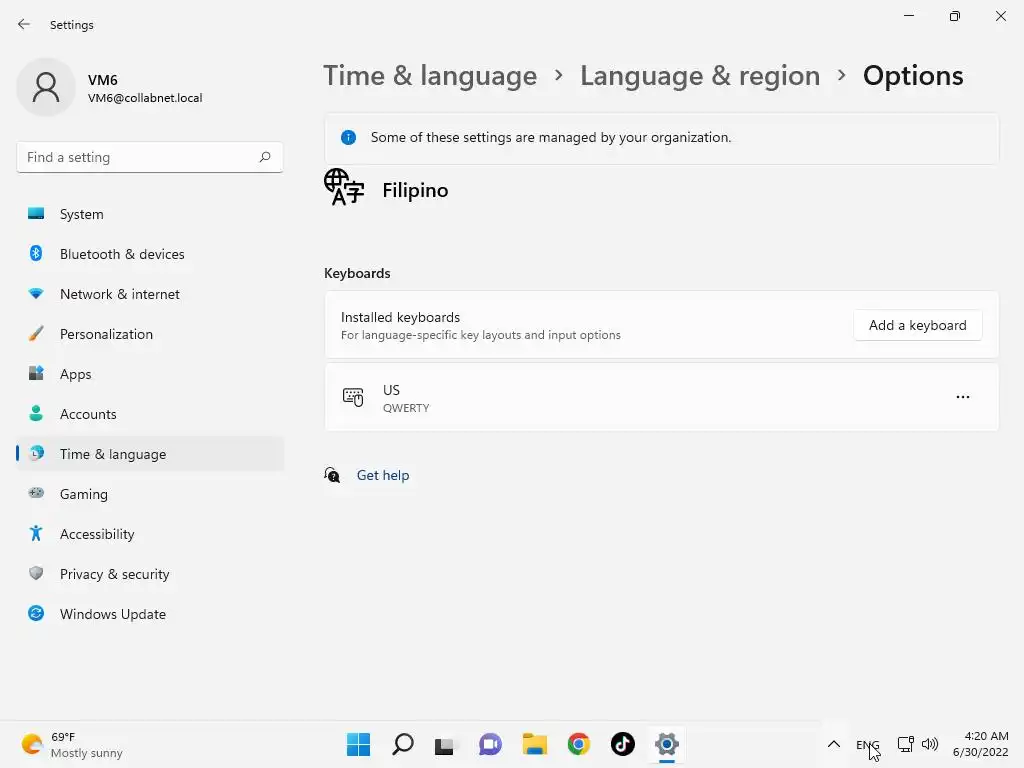
Task: Open the Start menu on taskbar
Action: tap(358, 744)
